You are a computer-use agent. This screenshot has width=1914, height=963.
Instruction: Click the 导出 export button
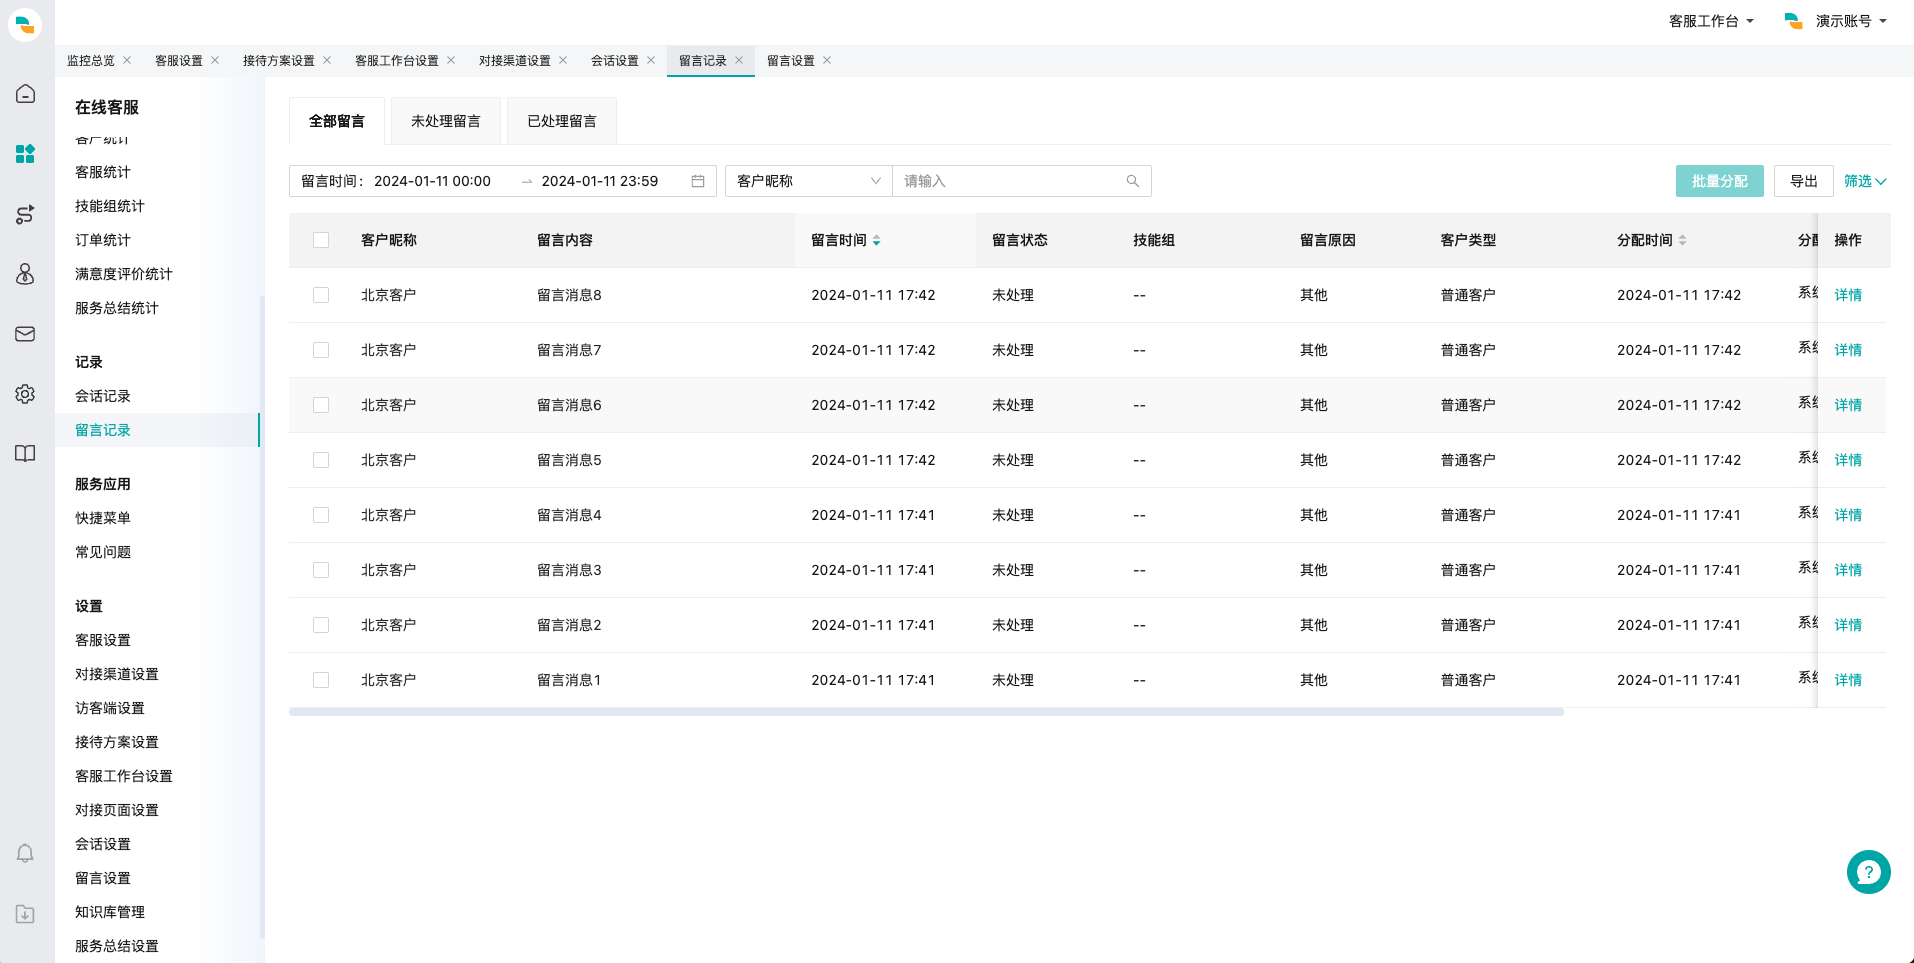[1804, 181]
